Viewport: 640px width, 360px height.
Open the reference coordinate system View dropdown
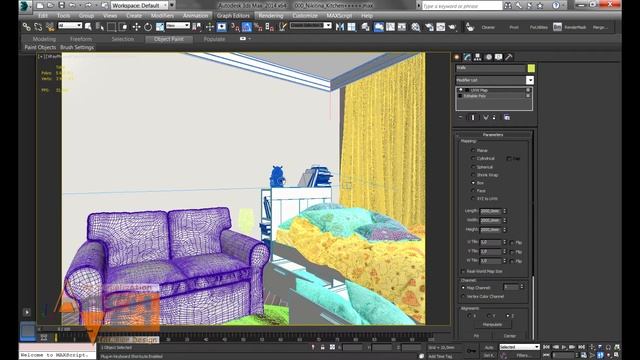click(178, 25)
